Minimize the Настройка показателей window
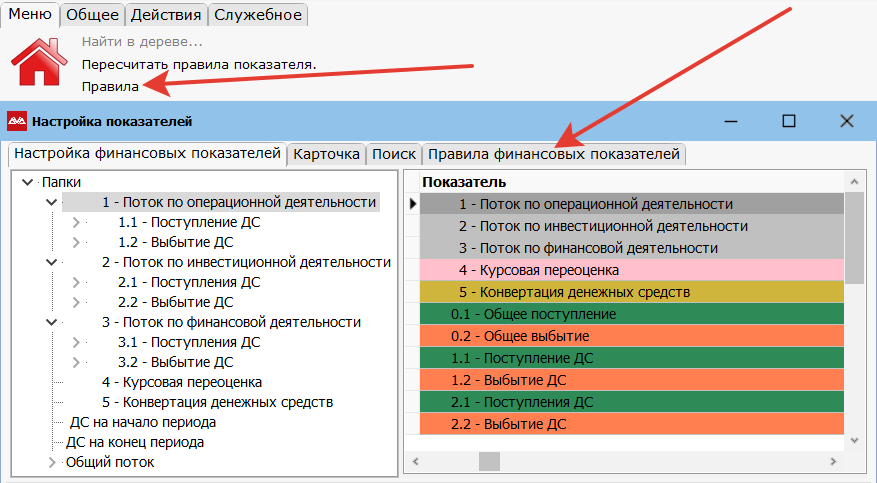 pyautogui.click(x=731, y=121)
